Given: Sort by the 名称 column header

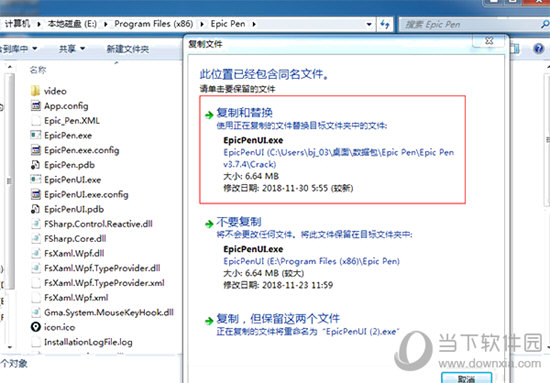Looking at the screenshot, I should click(x=38, y=70).
